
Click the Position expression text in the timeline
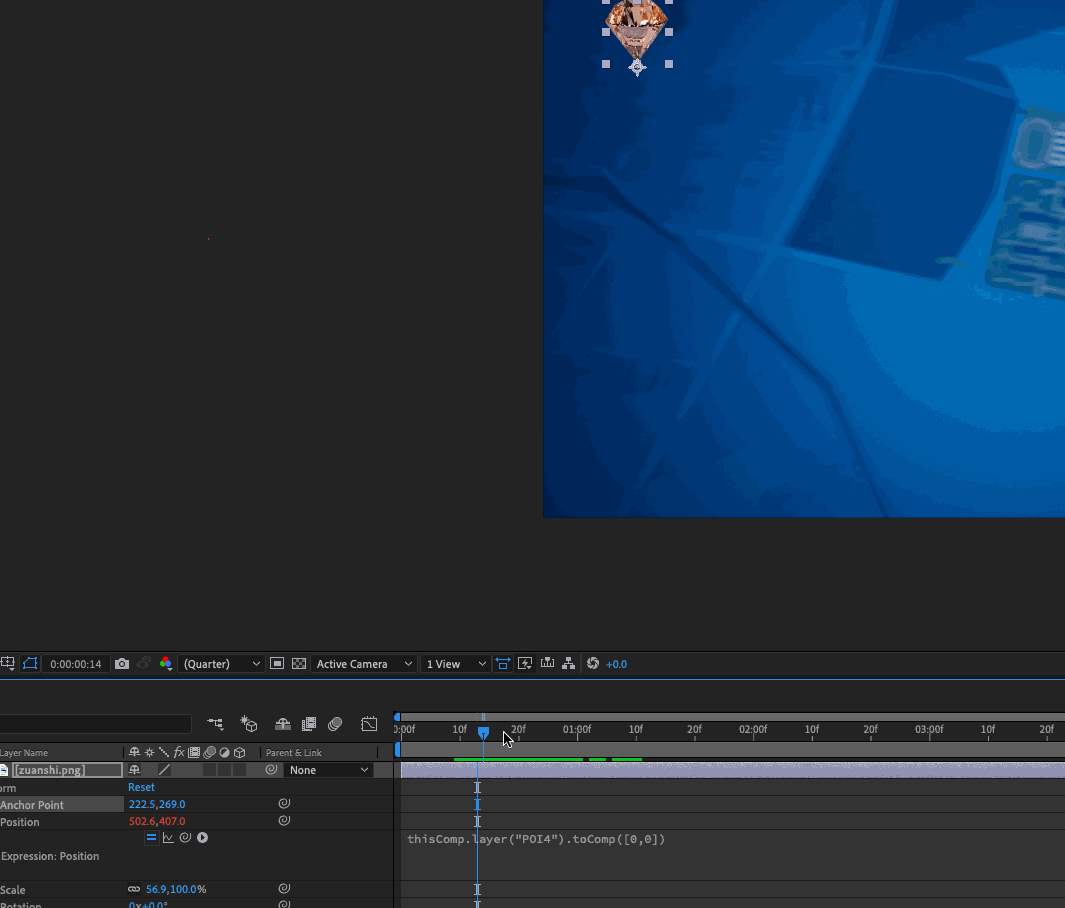(x=536, y=839)
